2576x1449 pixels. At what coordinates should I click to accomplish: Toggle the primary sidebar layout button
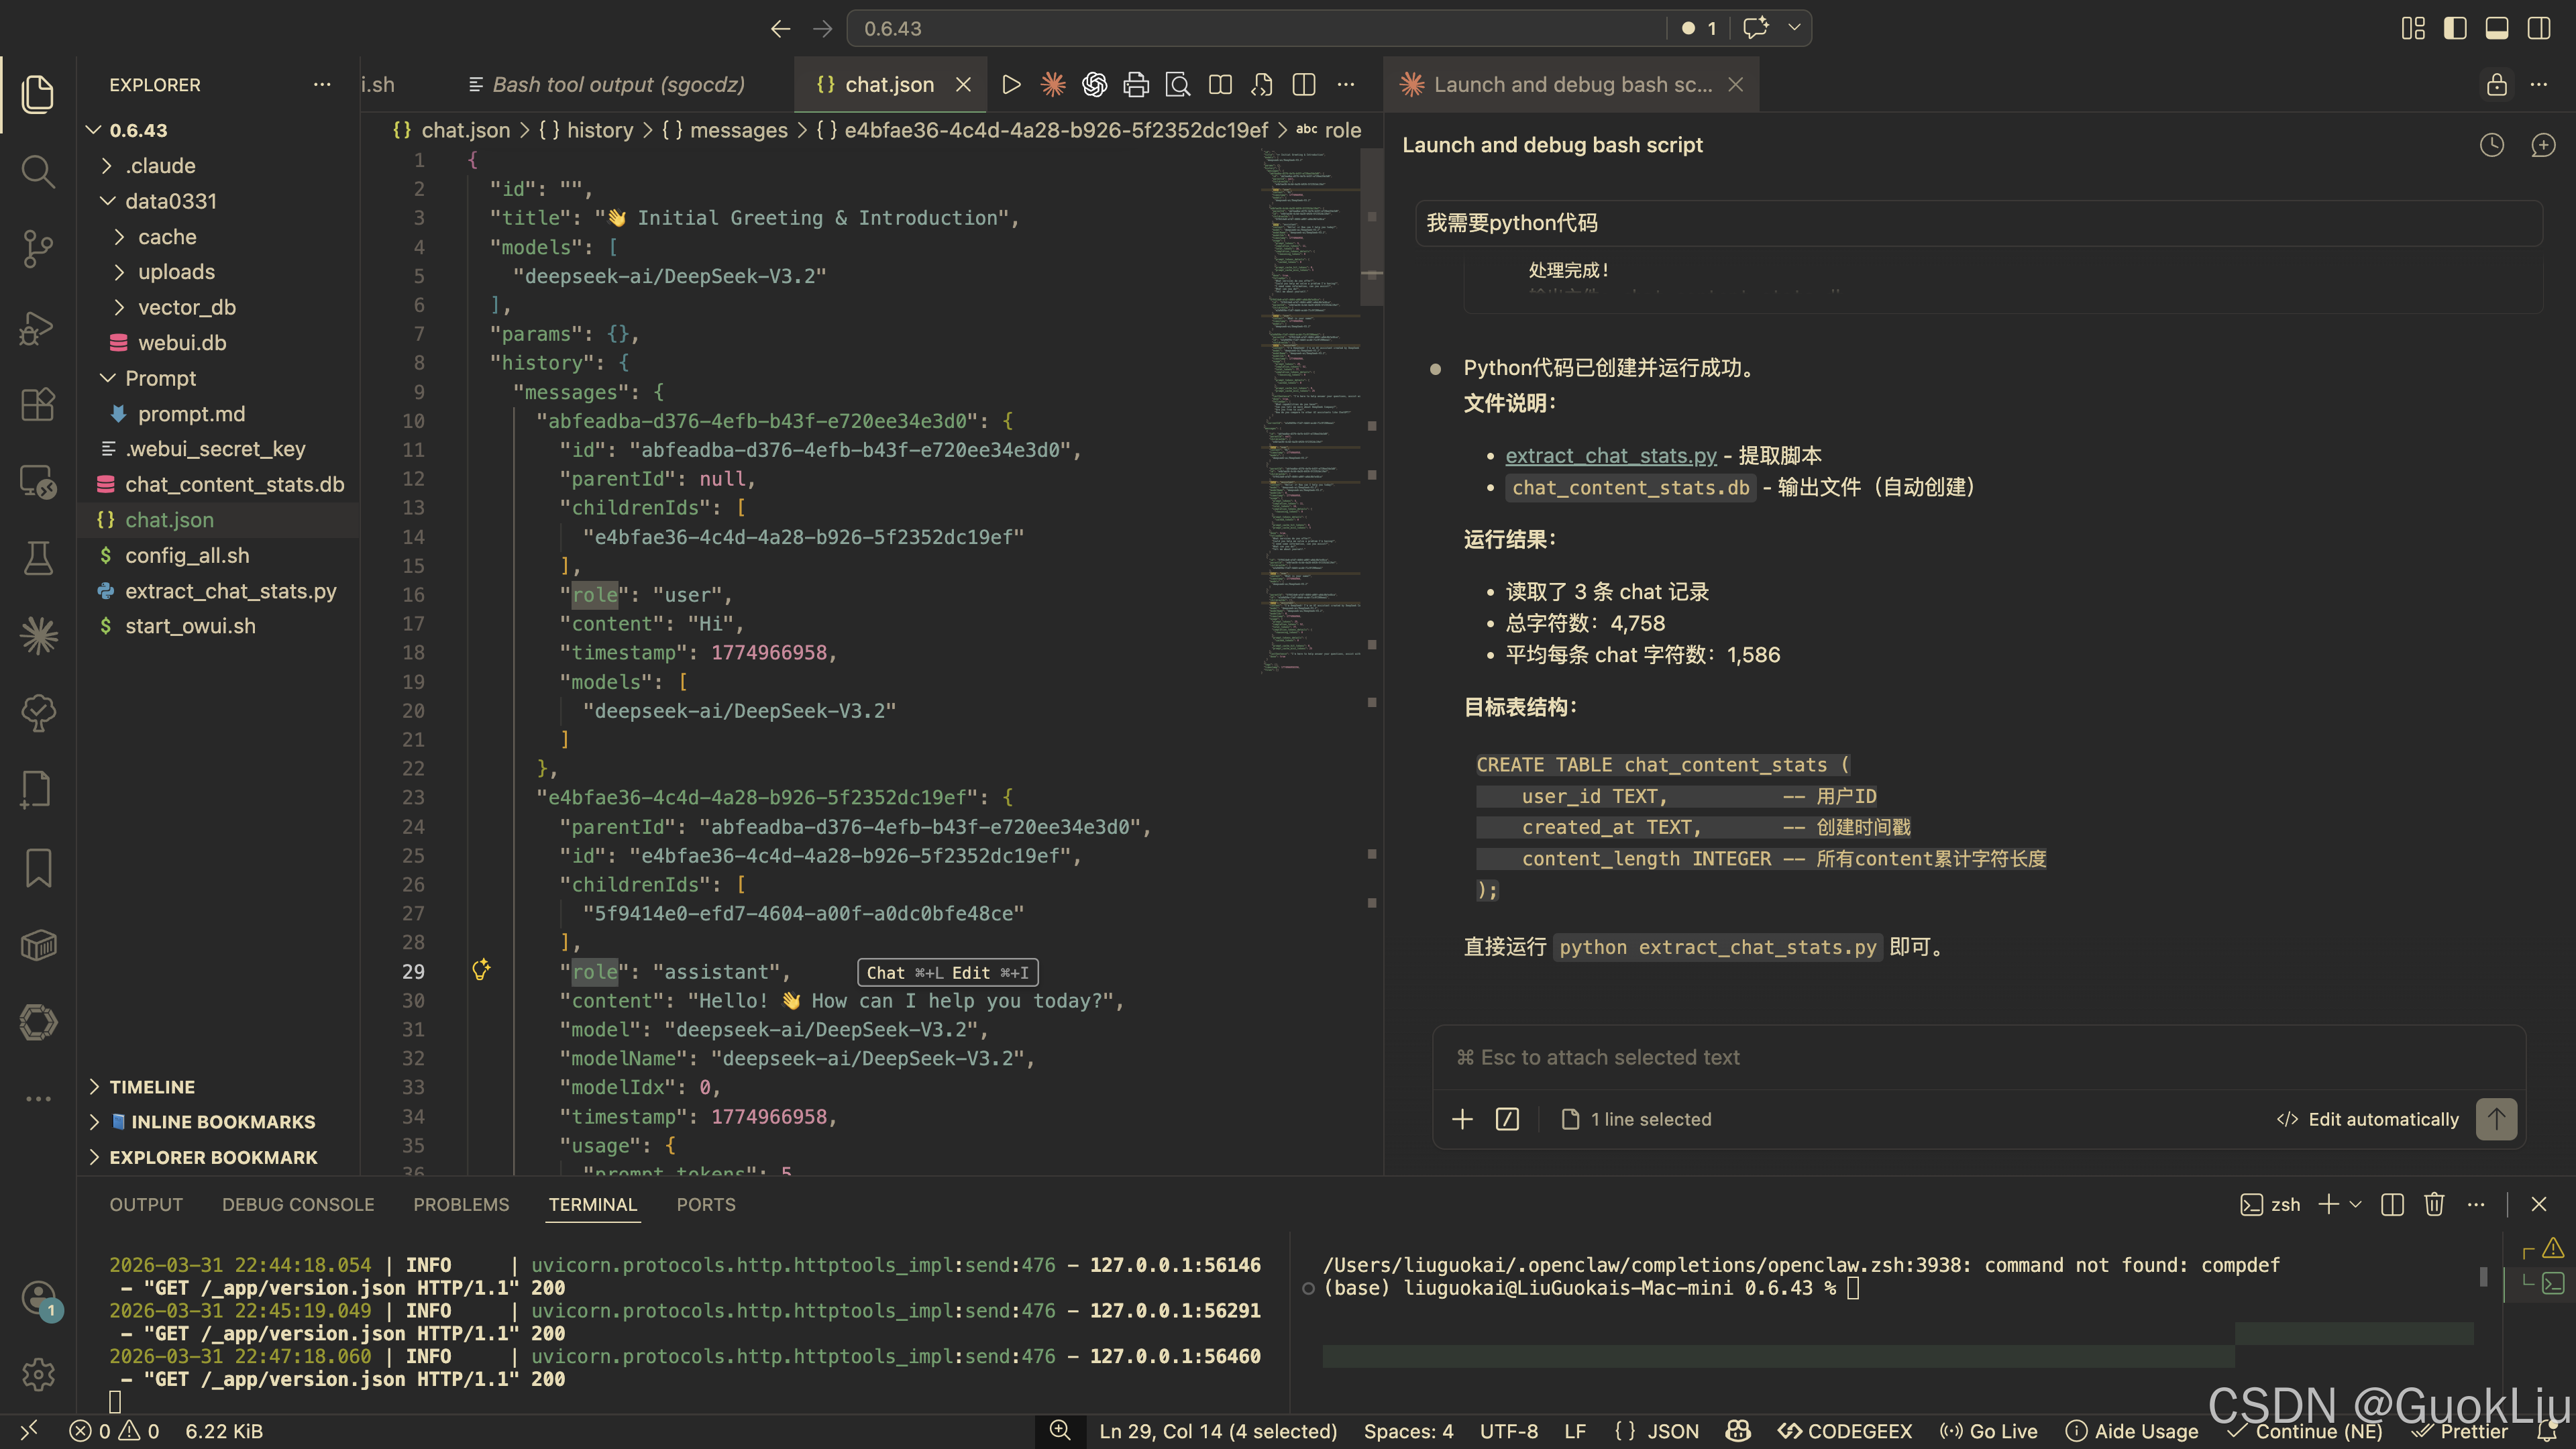coord(2455,28)
